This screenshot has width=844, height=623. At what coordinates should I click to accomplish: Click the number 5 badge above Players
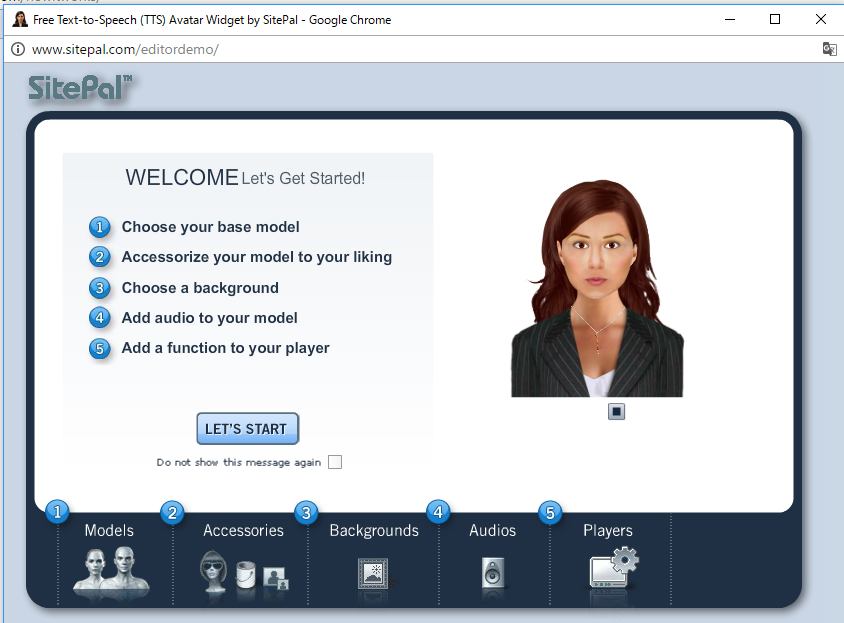[550, 512]
